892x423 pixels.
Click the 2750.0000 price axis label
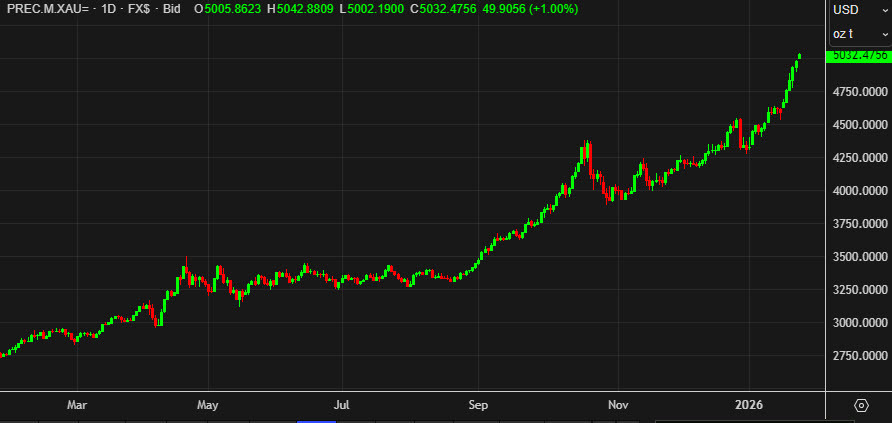pyautogui.click(x=859, y=356)
